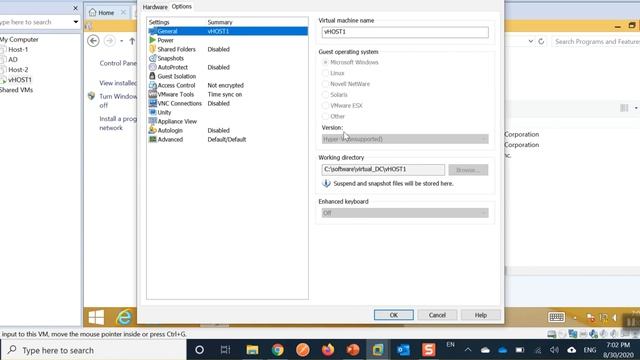Select General in the settings list
The image size is (640, 360).
pyautogui.click(x=228, y=31)
